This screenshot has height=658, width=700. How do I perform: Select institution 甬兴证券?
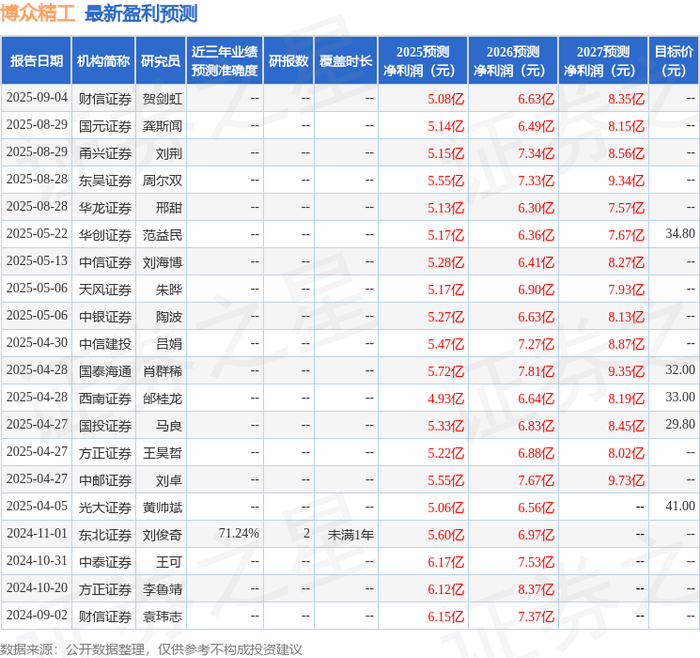(x=105, y=153)
